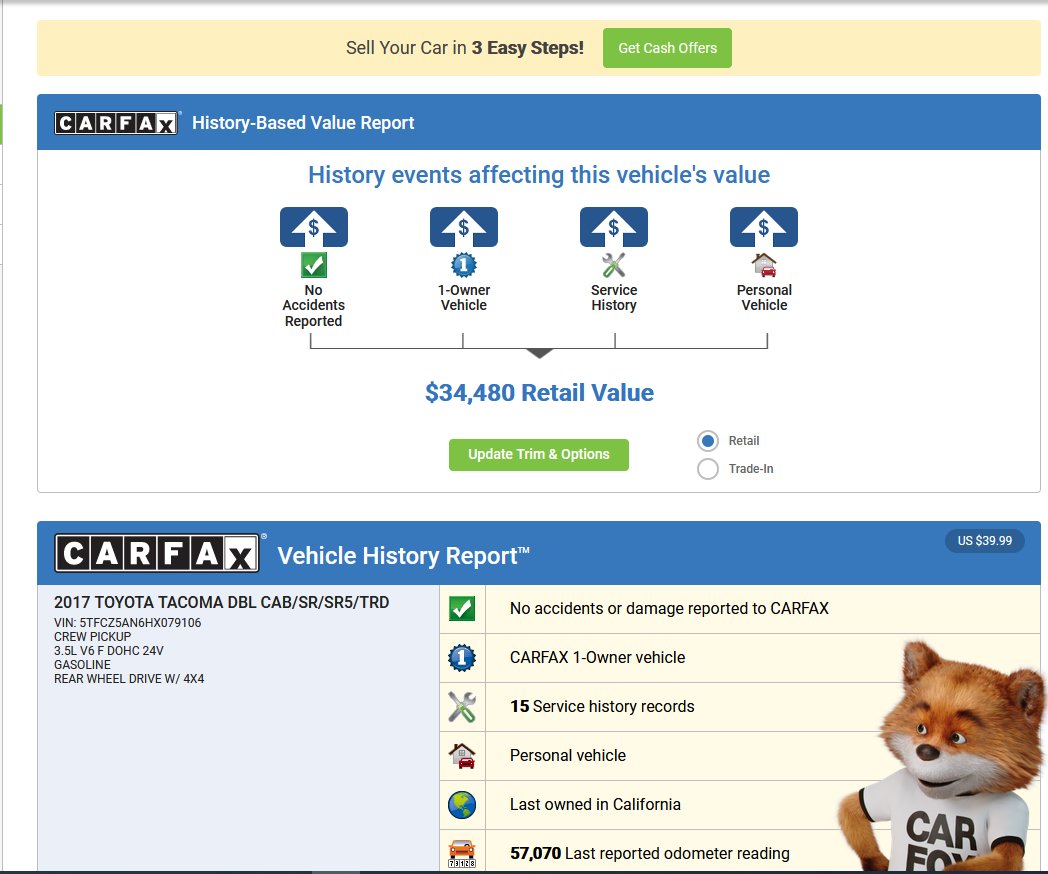Click '57,070 Last reported odometer reading'

pyautogui.click(x=650, y=853)
